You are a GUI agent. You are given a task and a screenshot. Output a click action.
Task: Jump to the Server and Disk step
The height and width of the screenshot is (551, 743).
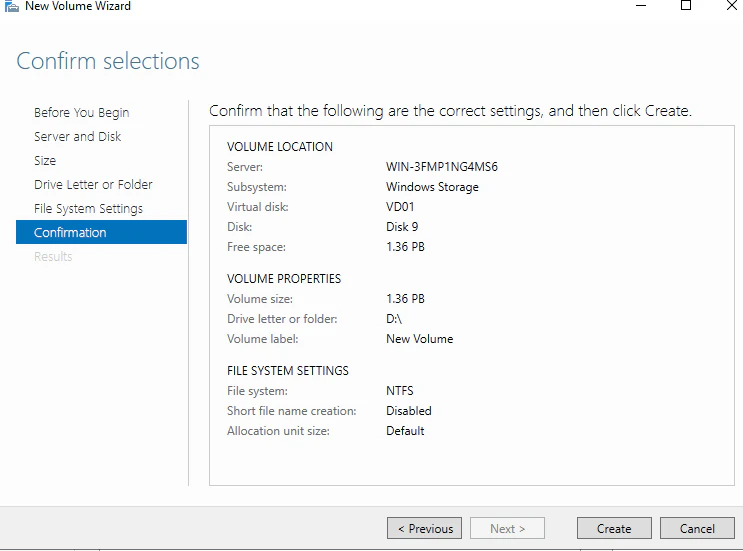pos(78,136)
